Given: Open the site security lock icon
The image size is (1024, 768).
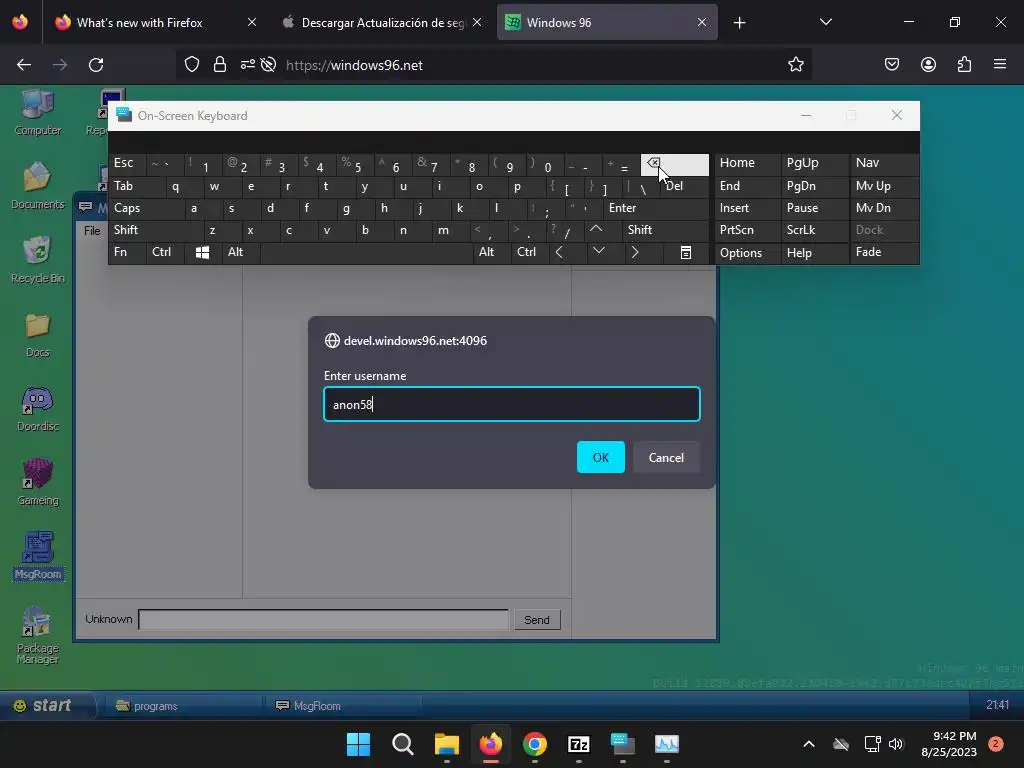Looking at the screenshot, I should tap(220, 65).
